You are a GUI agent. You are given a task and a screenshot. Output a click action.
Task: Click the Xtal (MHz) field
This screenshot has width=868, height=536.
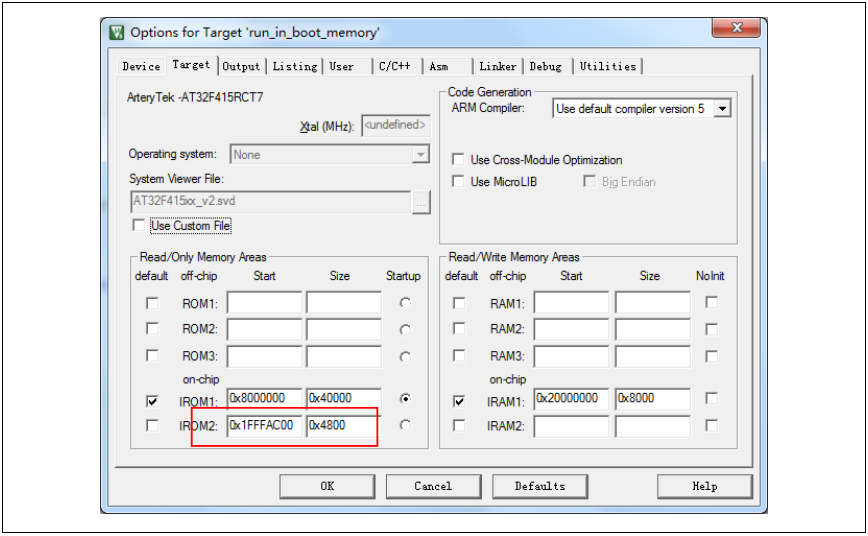click(395, 125)
